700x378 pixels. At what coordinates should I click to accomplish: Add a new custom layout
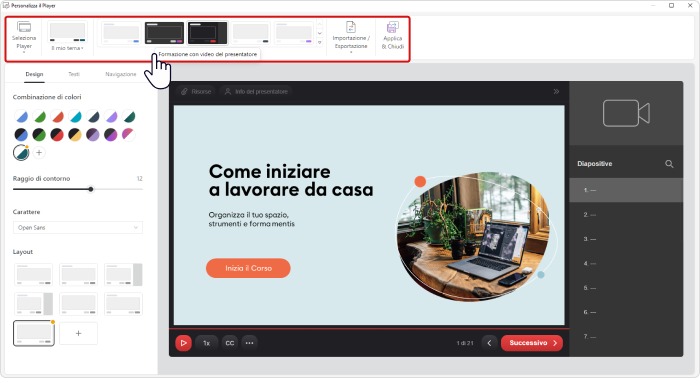pos(79,333)
